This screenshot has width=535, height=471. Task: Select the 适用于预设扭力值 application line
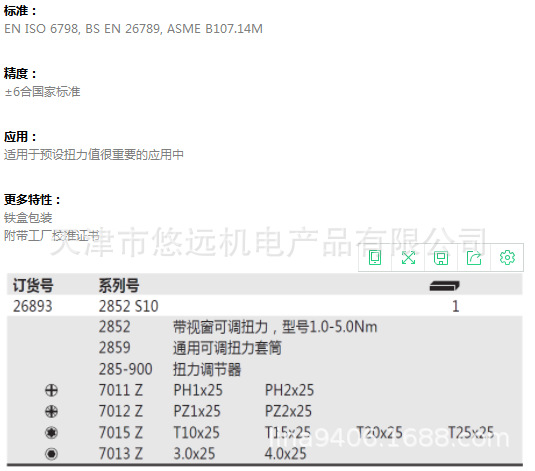coord(94,155)
